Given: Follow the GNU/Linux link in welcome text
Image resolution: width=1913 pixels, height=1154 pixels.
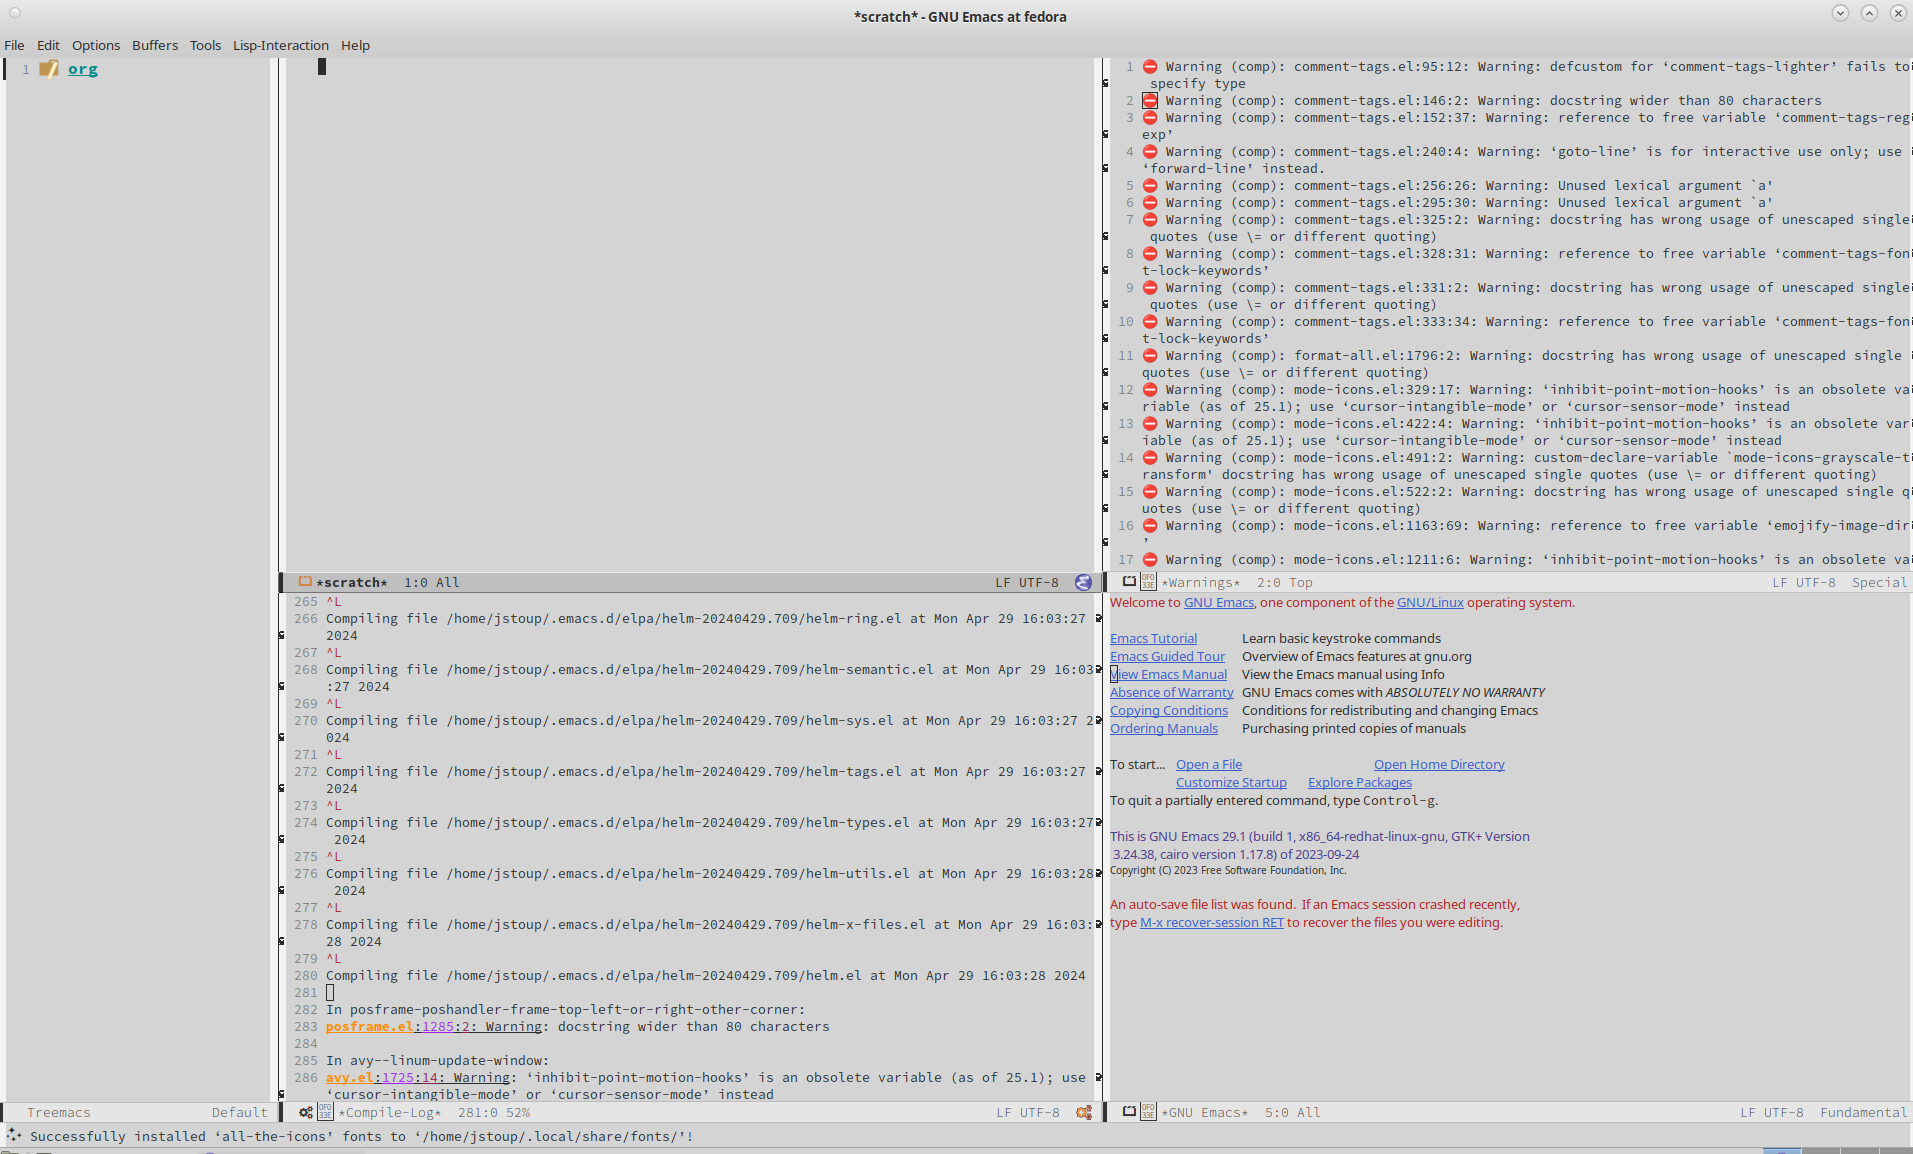Looking at the screenshot, I should [x=1430, y=602].
